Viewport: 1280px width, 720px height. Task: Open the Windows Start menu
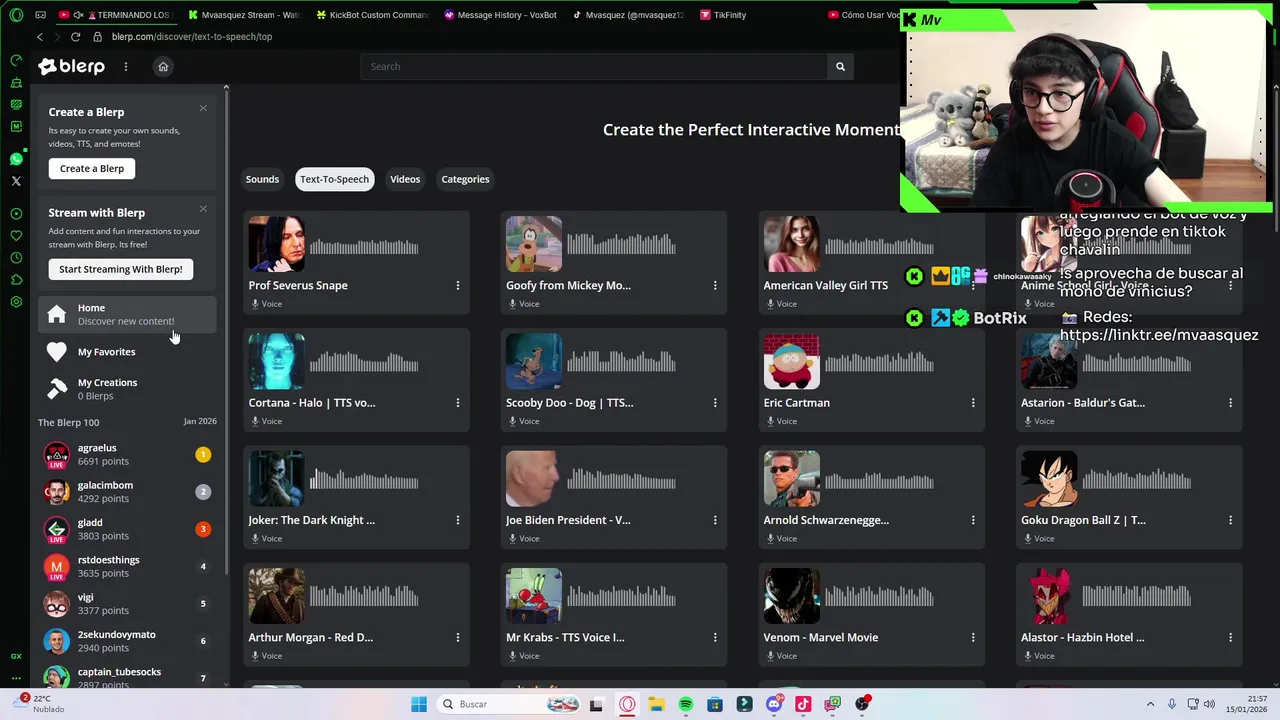(x=419, y=704)
